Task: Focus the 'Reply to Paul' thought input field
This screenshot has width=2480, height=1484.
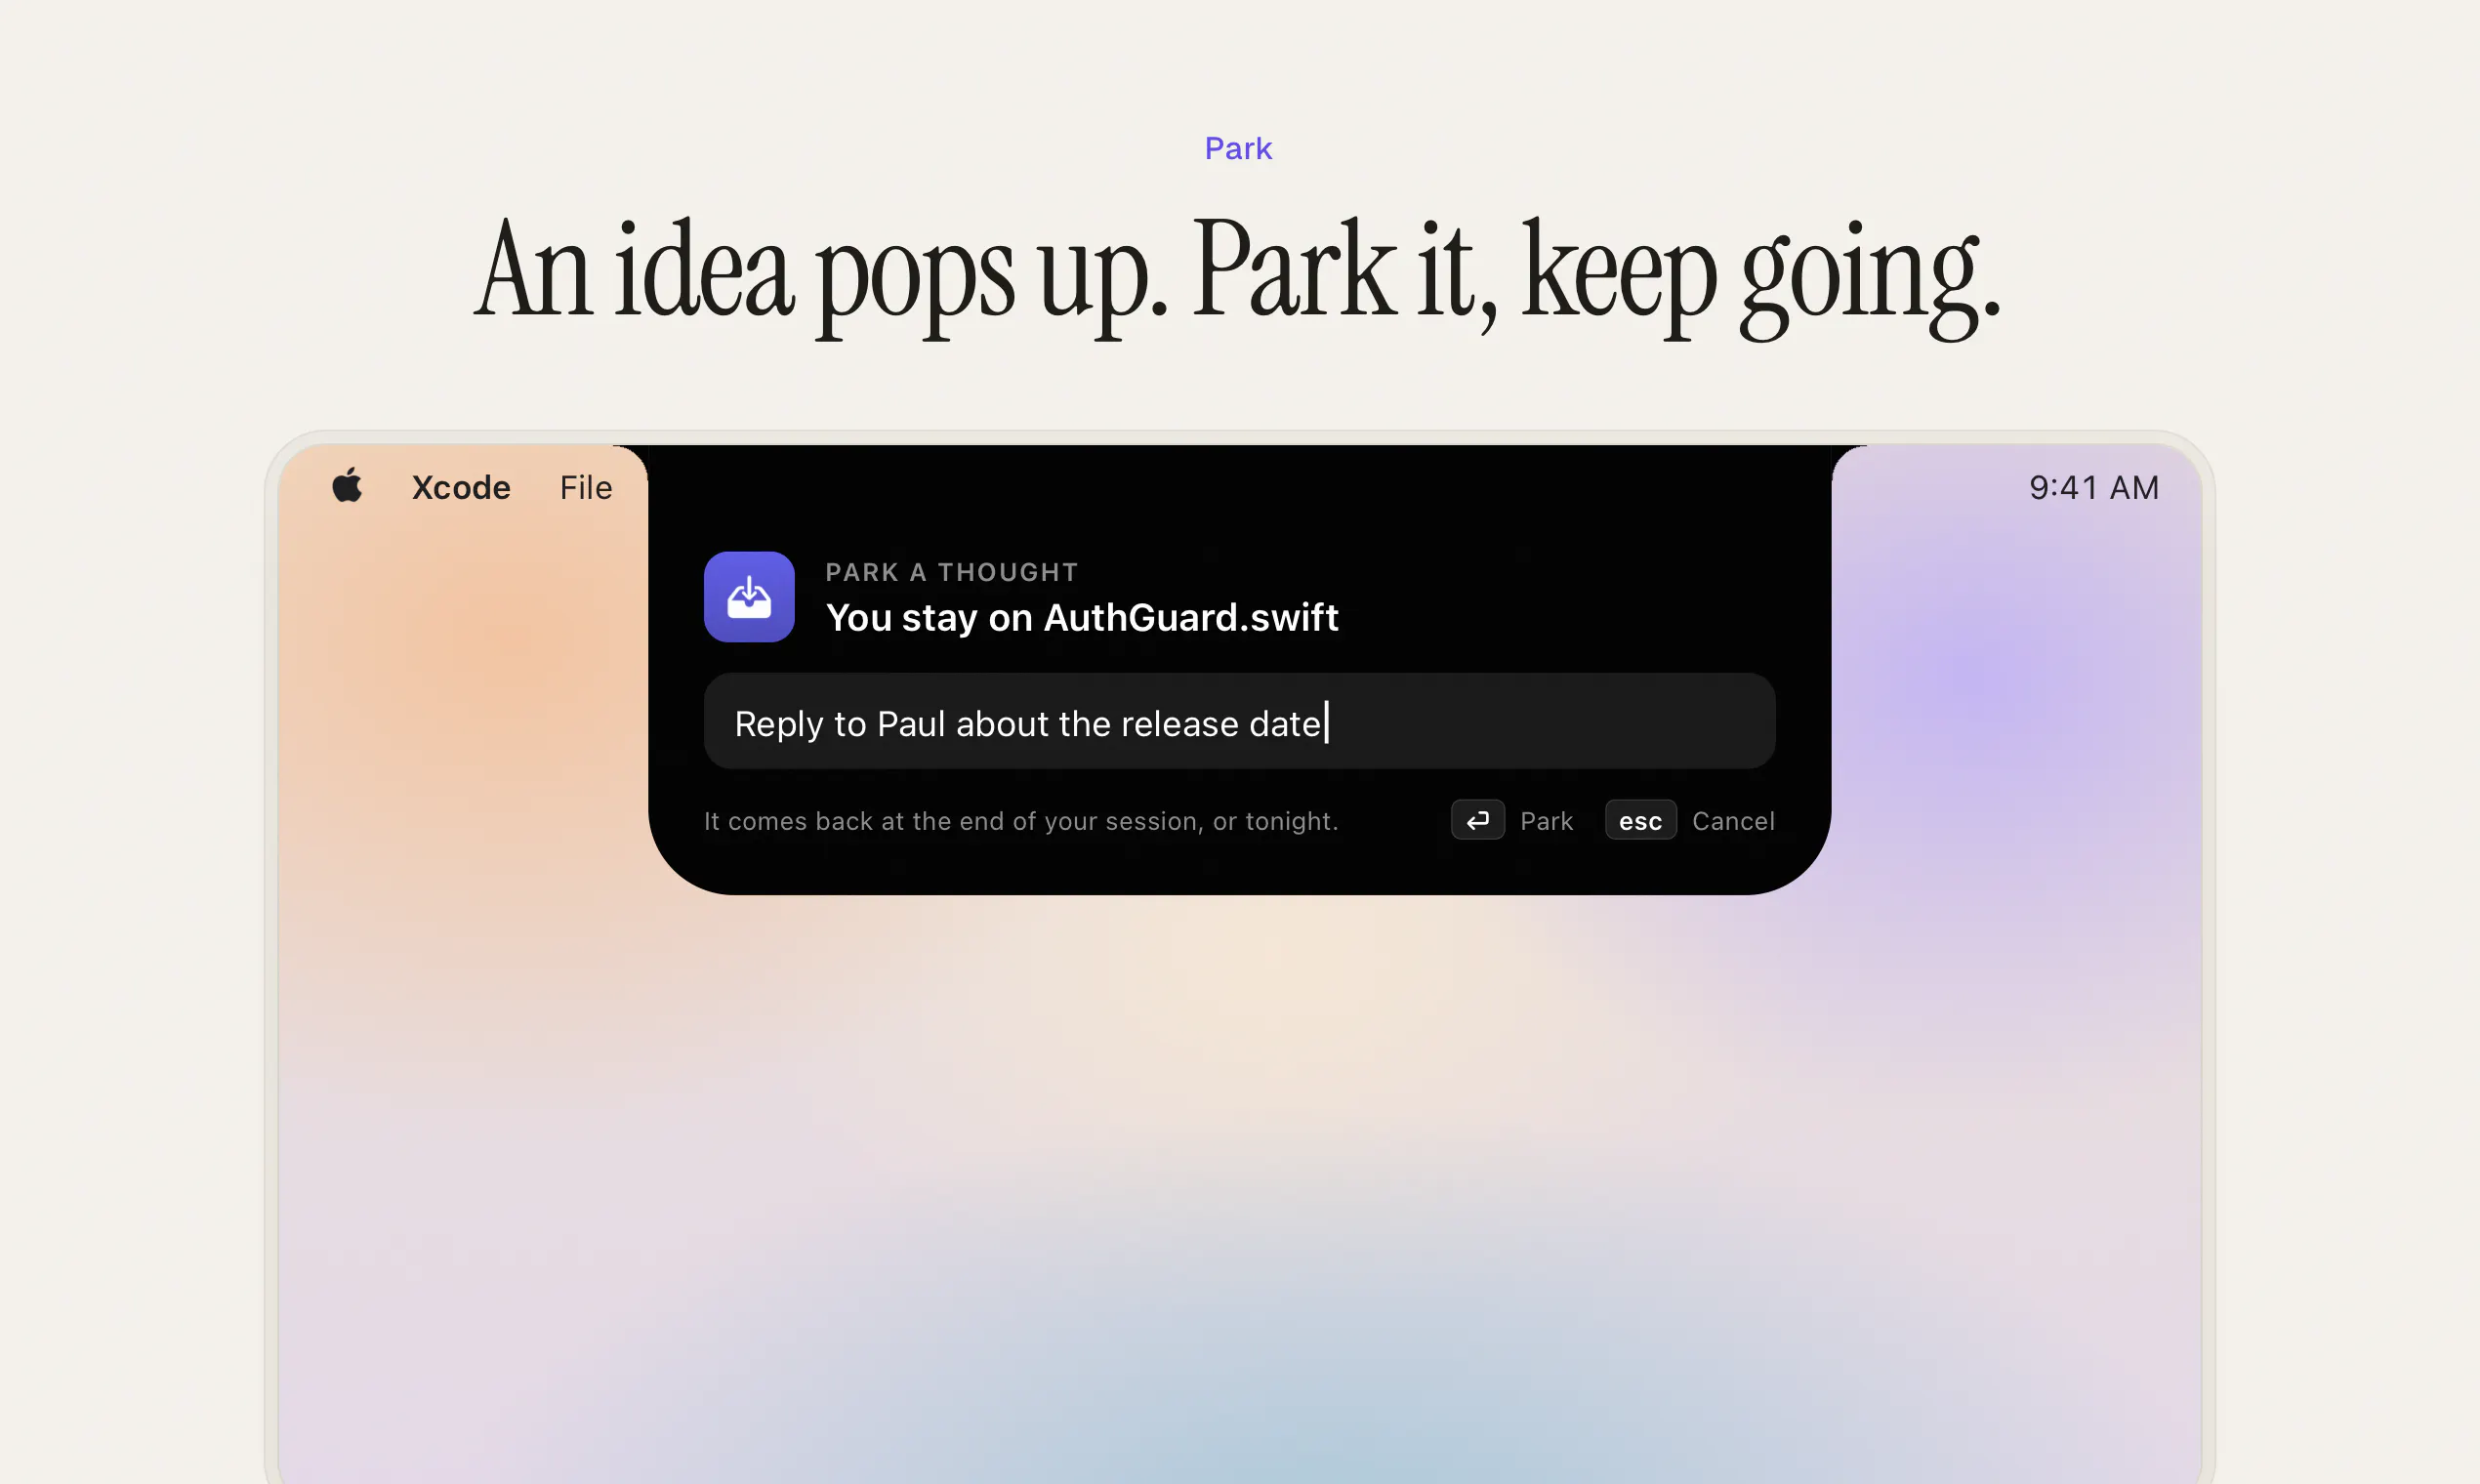Action: tap(1239, 721)
